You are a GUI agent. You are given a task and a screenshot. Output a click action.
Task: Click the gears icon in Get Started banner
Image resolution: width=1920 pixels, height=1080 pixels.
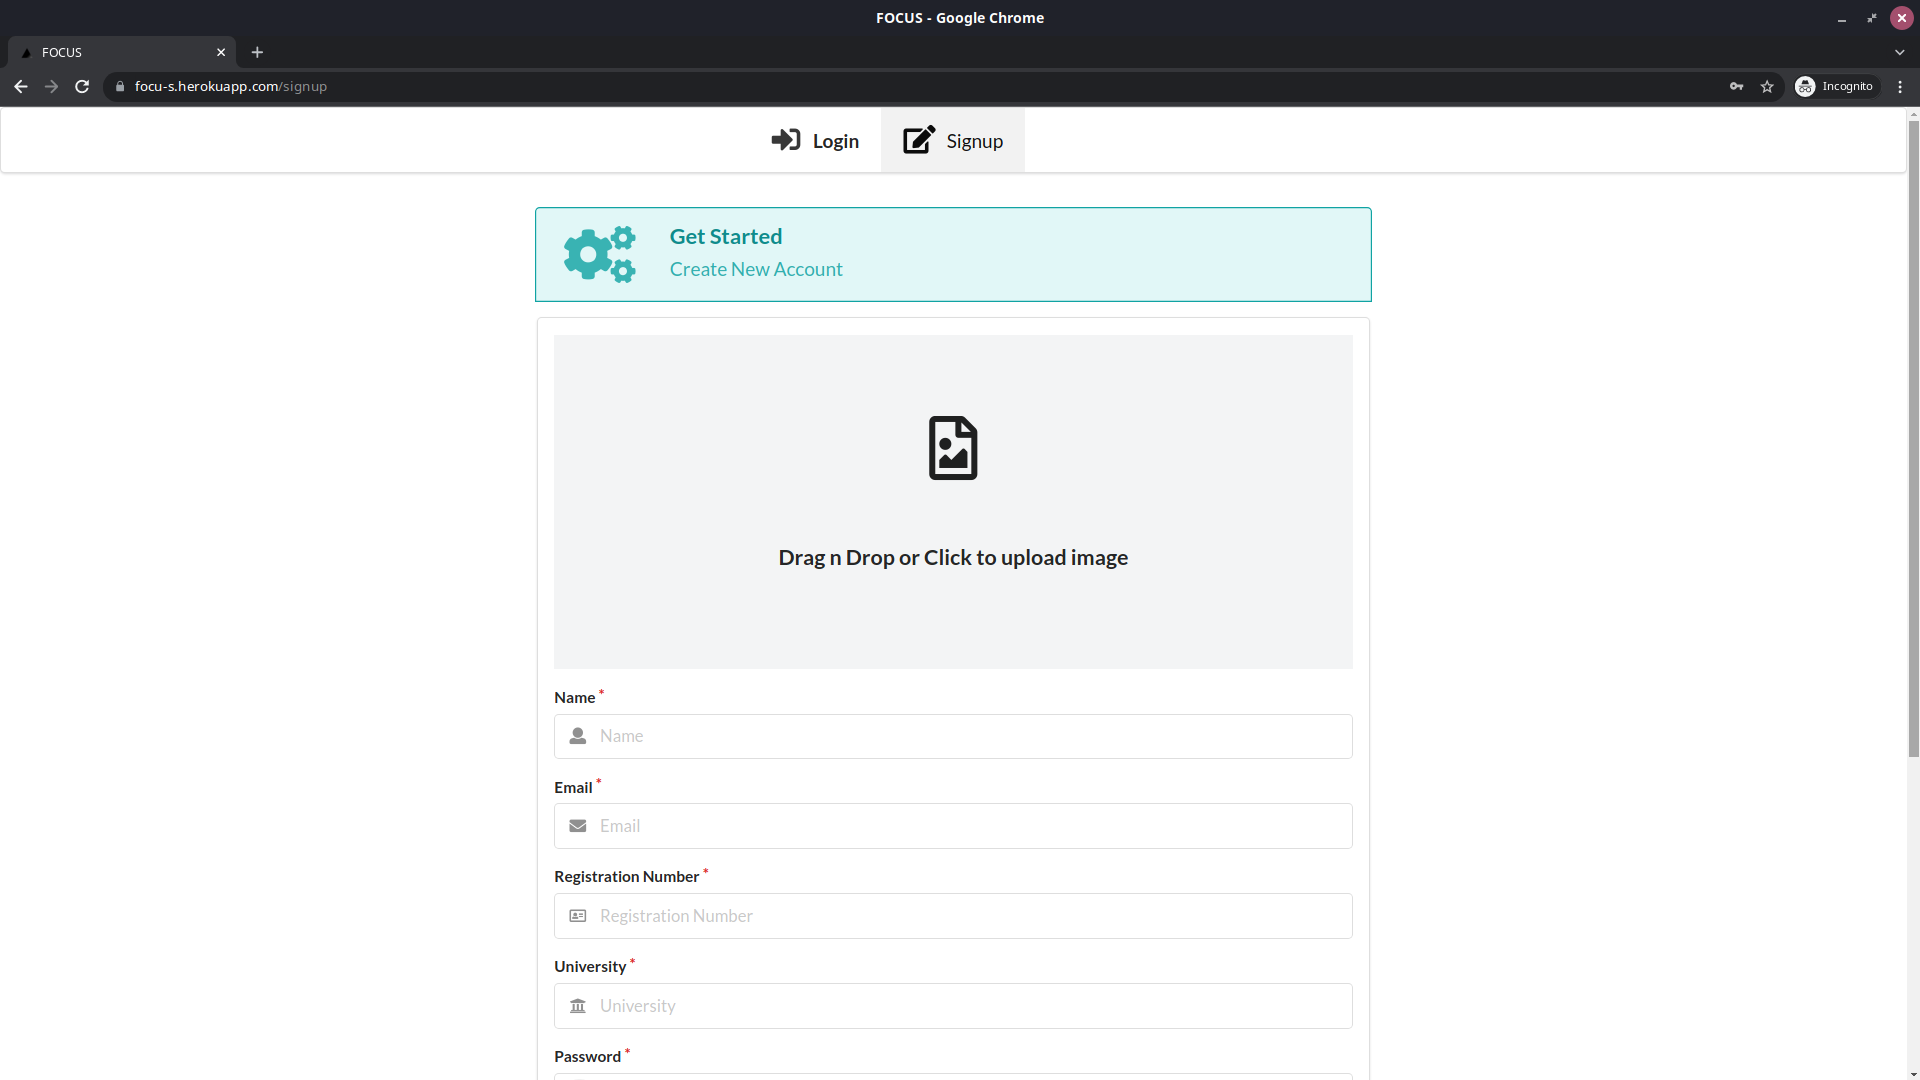[599, 254]
